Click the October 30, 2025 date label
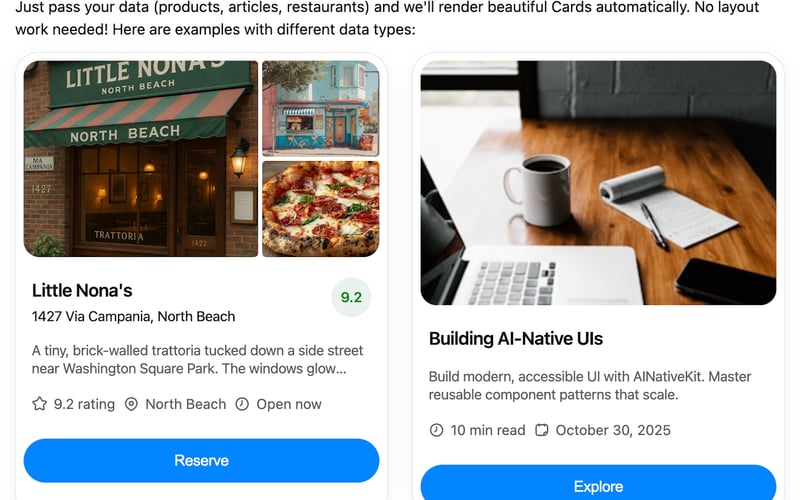The image size is (800, 500). [613, 430]
